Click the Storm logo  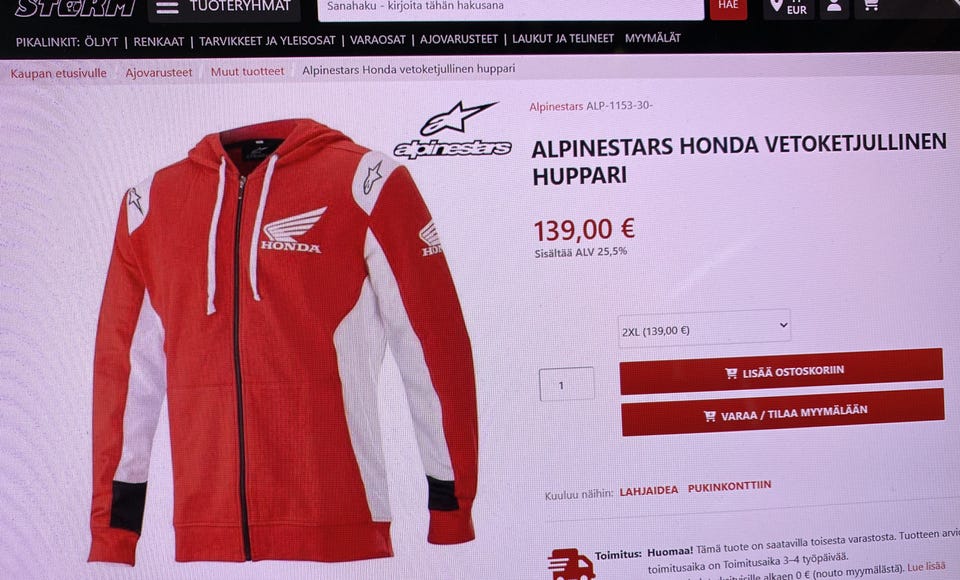coord(75,9)
